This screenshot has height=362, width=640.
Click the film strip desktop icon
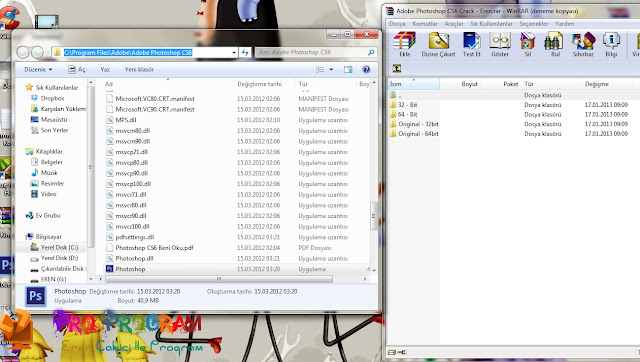[46, 21]
